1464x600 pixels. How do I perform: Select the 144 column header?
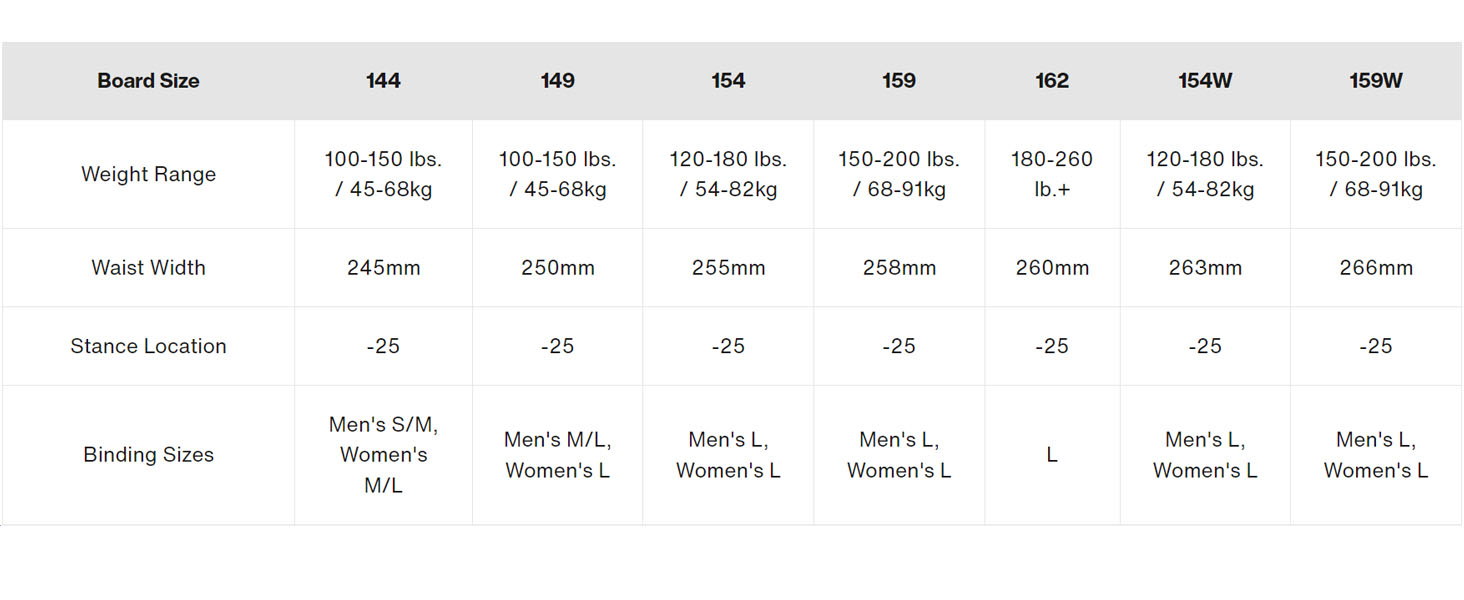(383, 81)
